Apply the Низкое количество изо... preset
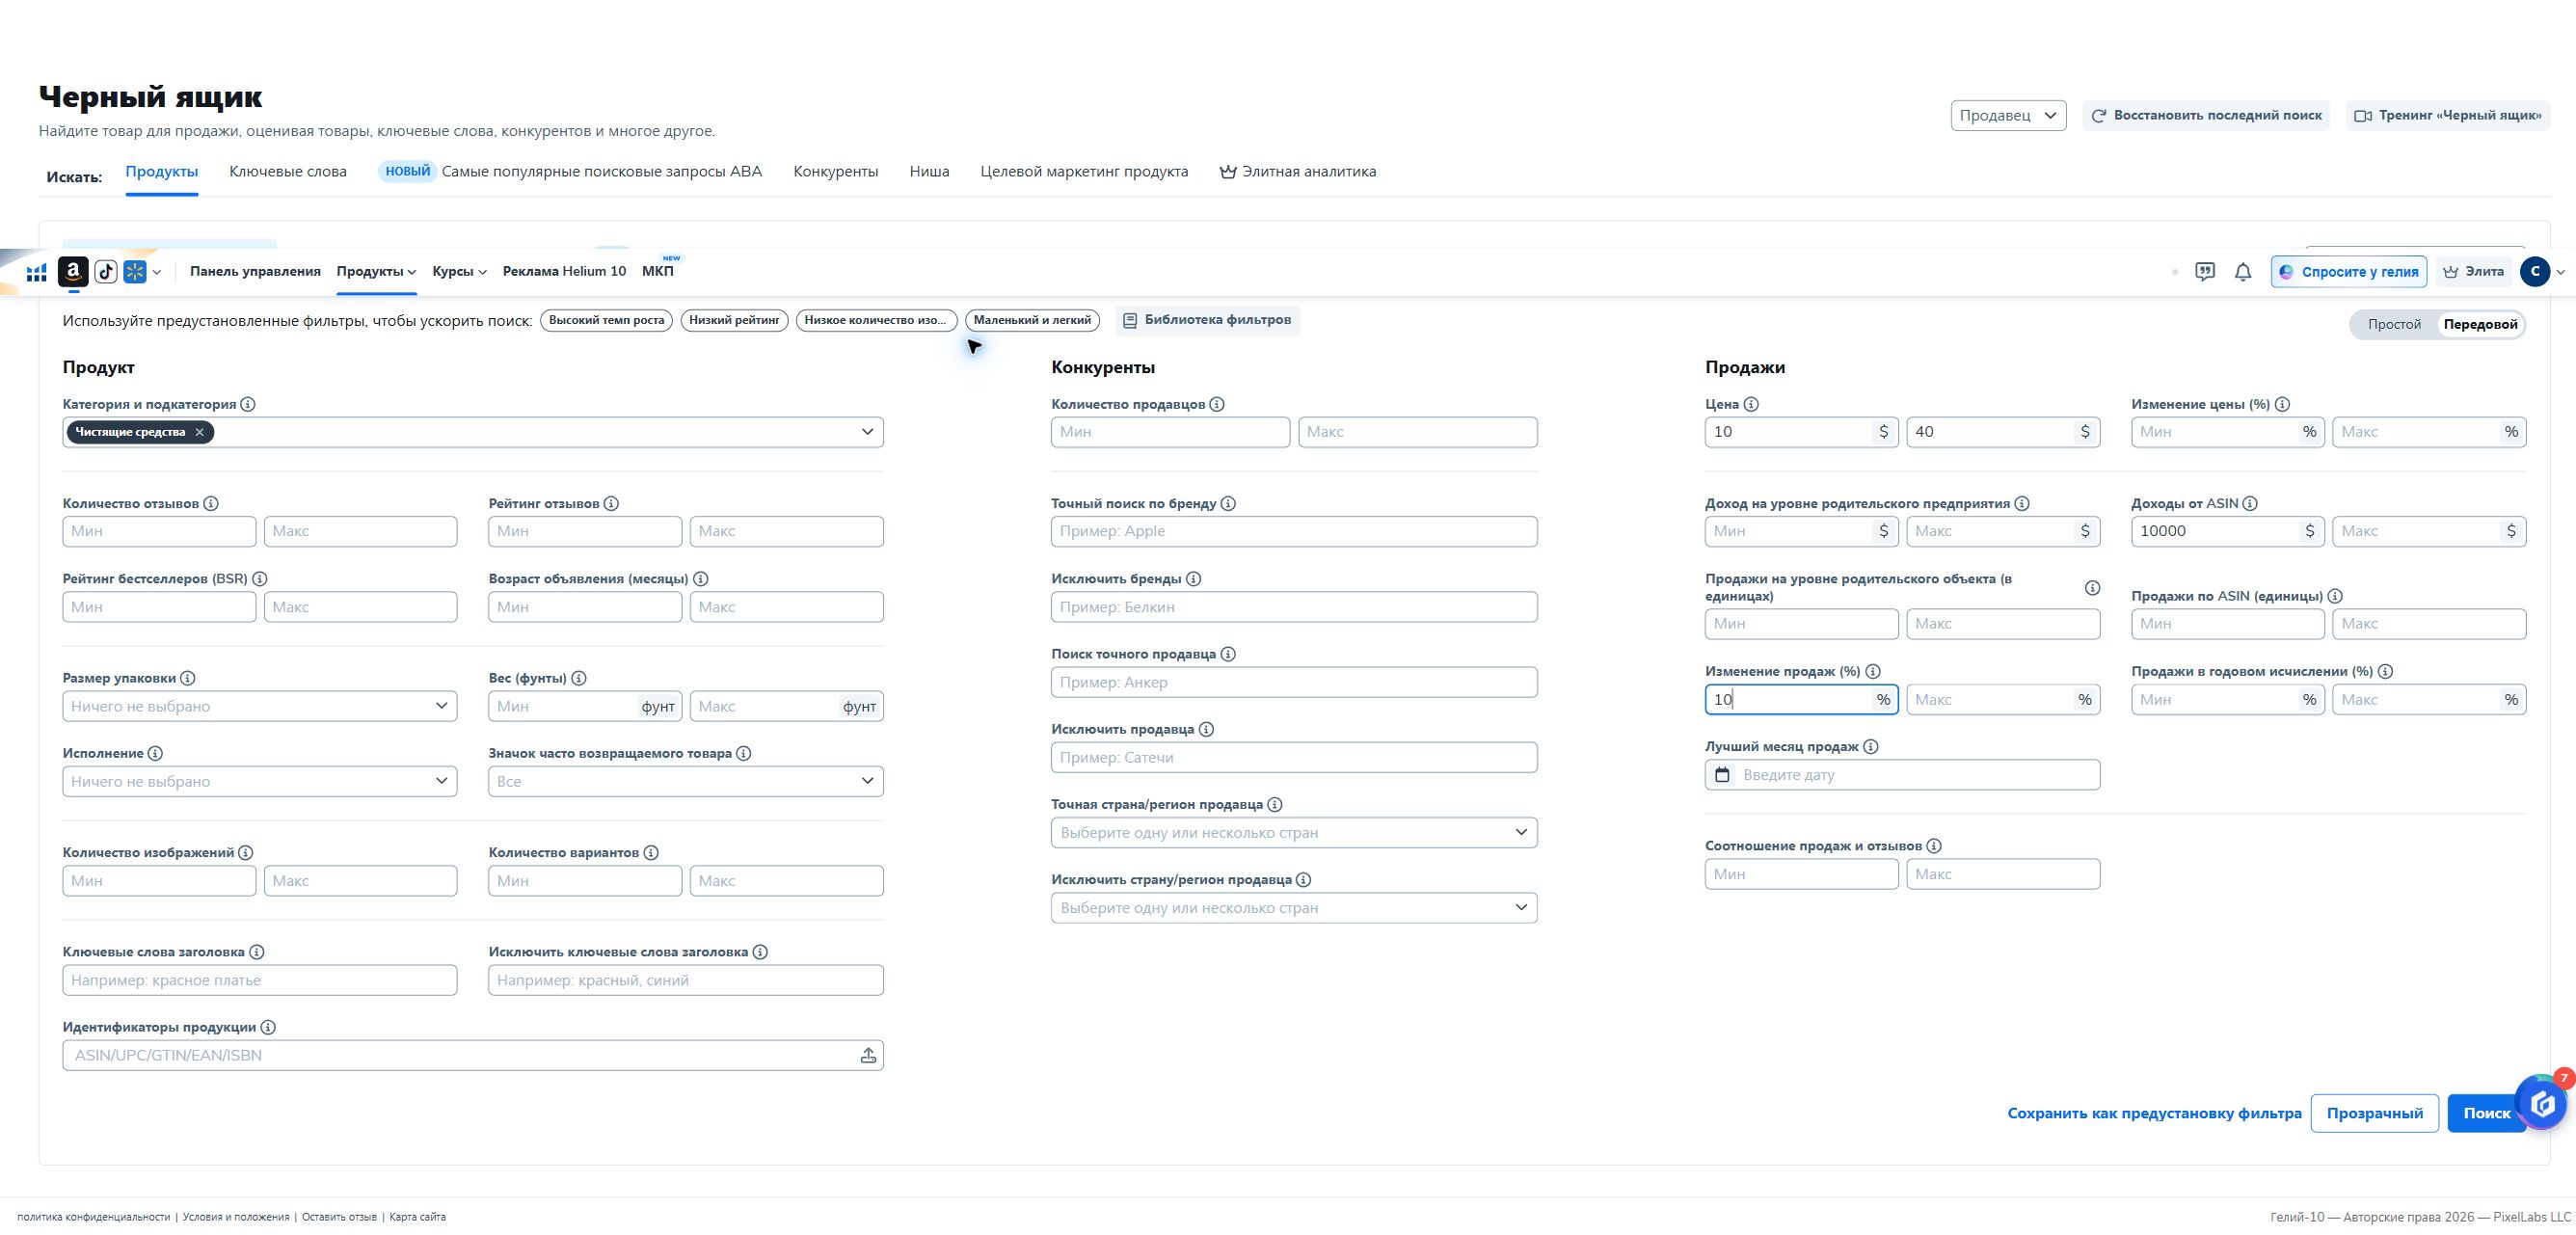2576x1235 pixels. tap(876, 320)
